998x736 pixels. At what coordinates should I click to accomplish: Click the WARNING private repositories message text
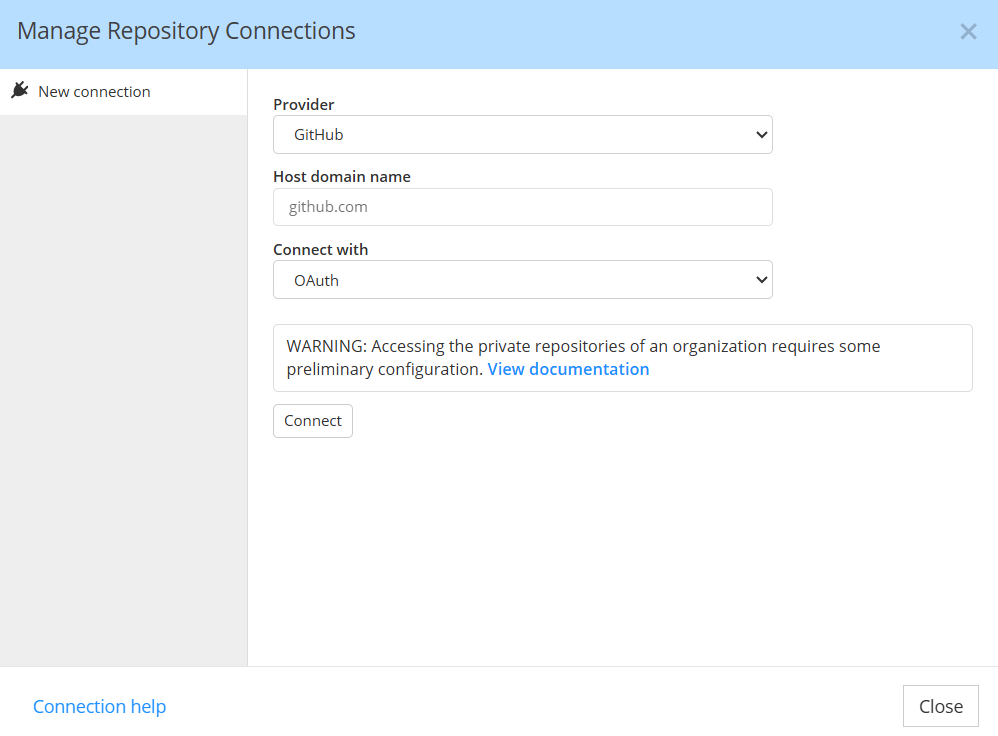583,357
